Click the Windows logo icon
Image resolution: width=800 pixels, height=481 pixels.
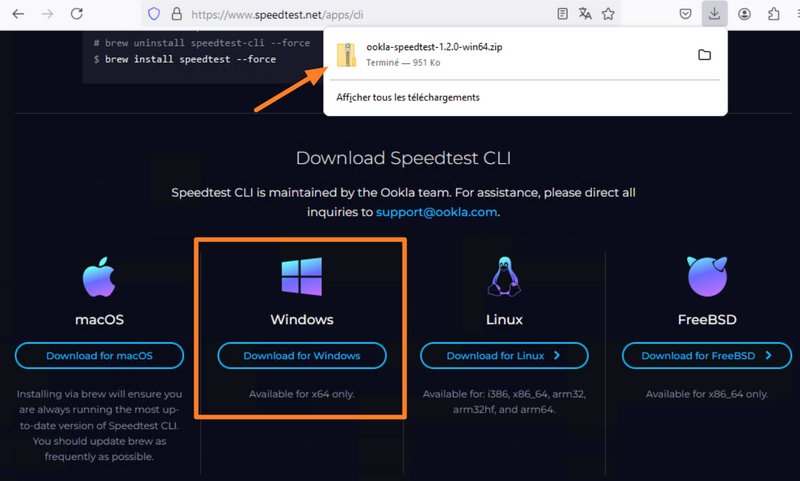302,276
